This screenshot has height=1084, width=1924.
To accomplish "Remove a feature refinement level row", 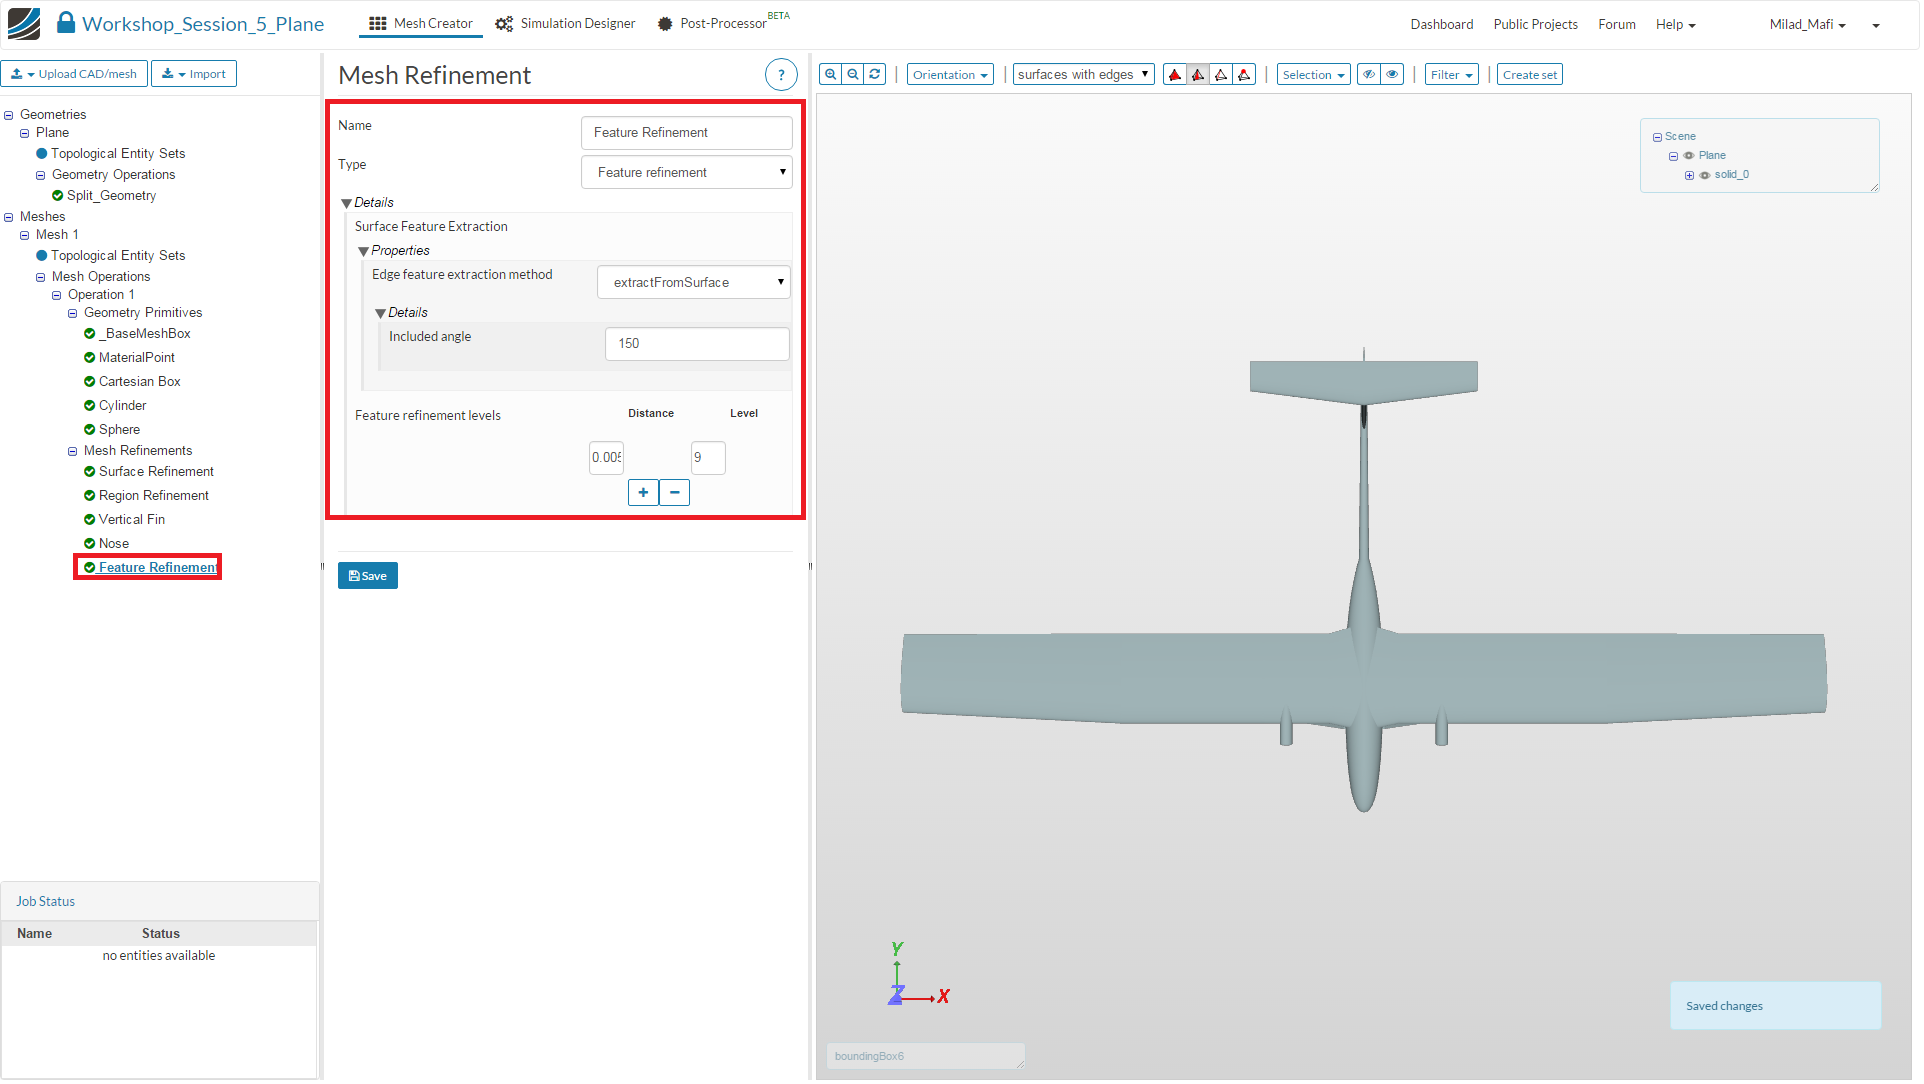I will (x=675, y=493).
